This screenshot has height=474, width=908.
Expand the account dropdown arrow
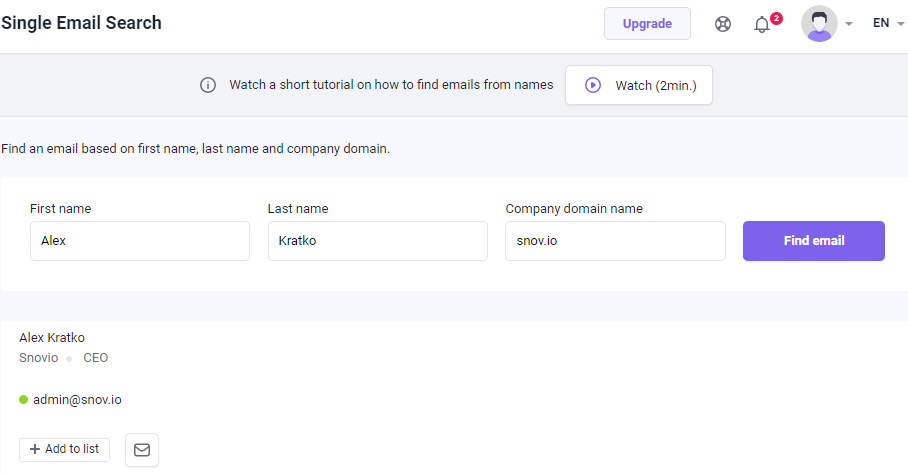849,24
